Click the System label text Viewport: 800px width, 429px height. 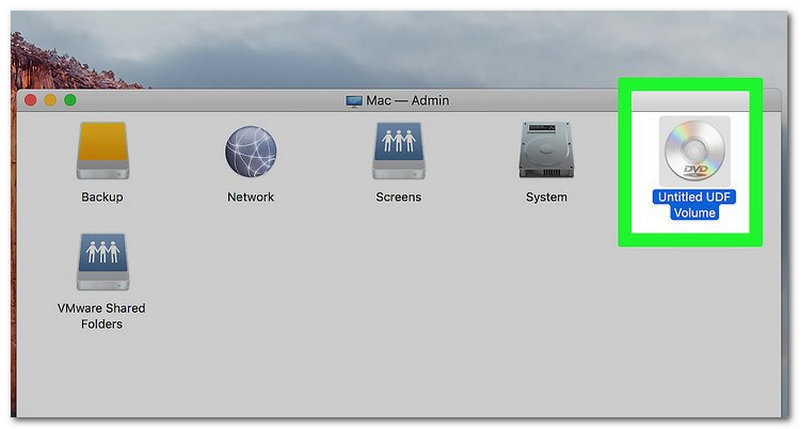(x=546, y=197)
